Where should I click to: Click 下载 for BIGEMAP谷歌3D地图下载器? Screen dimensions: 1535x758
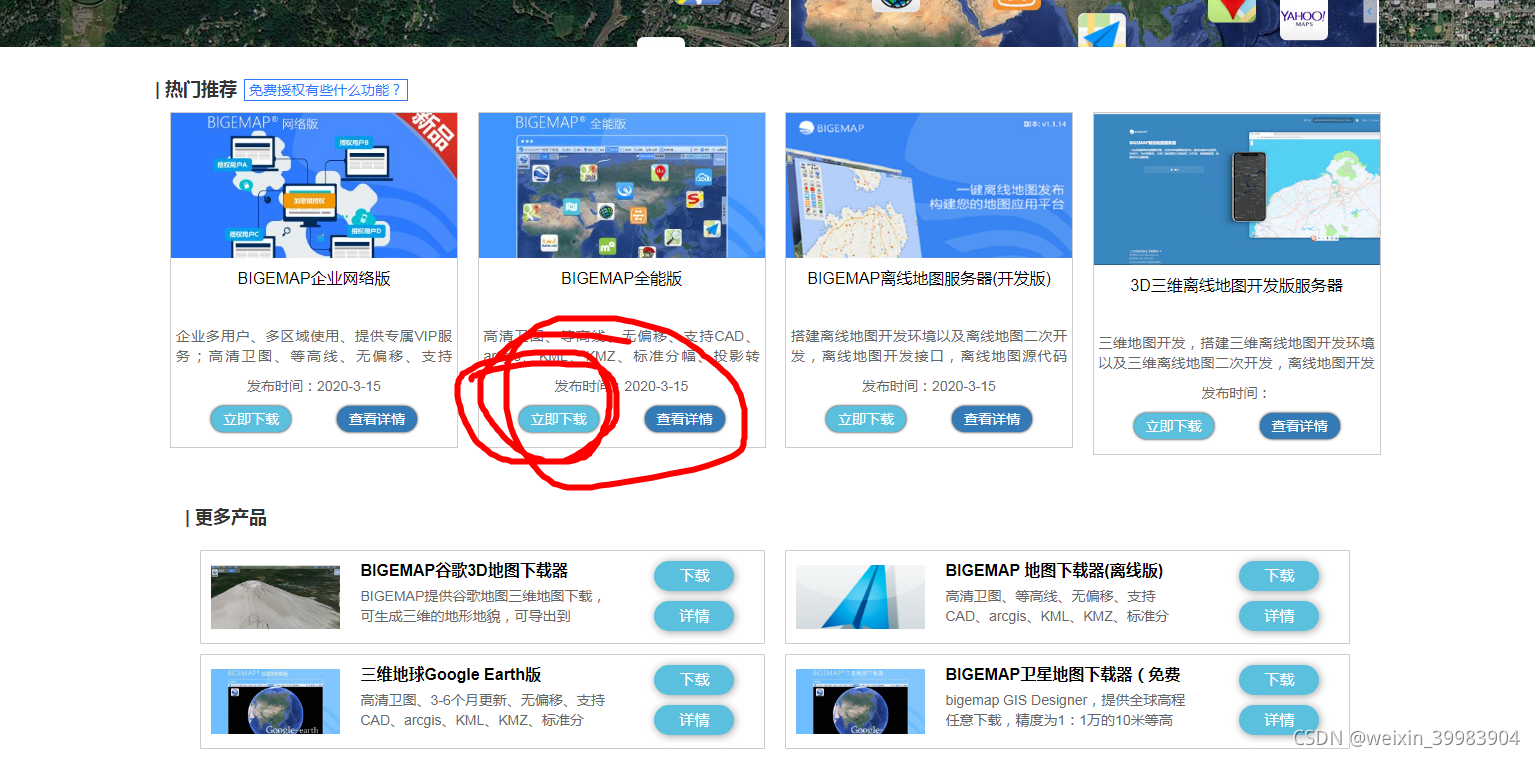click(x=693, y=576)
